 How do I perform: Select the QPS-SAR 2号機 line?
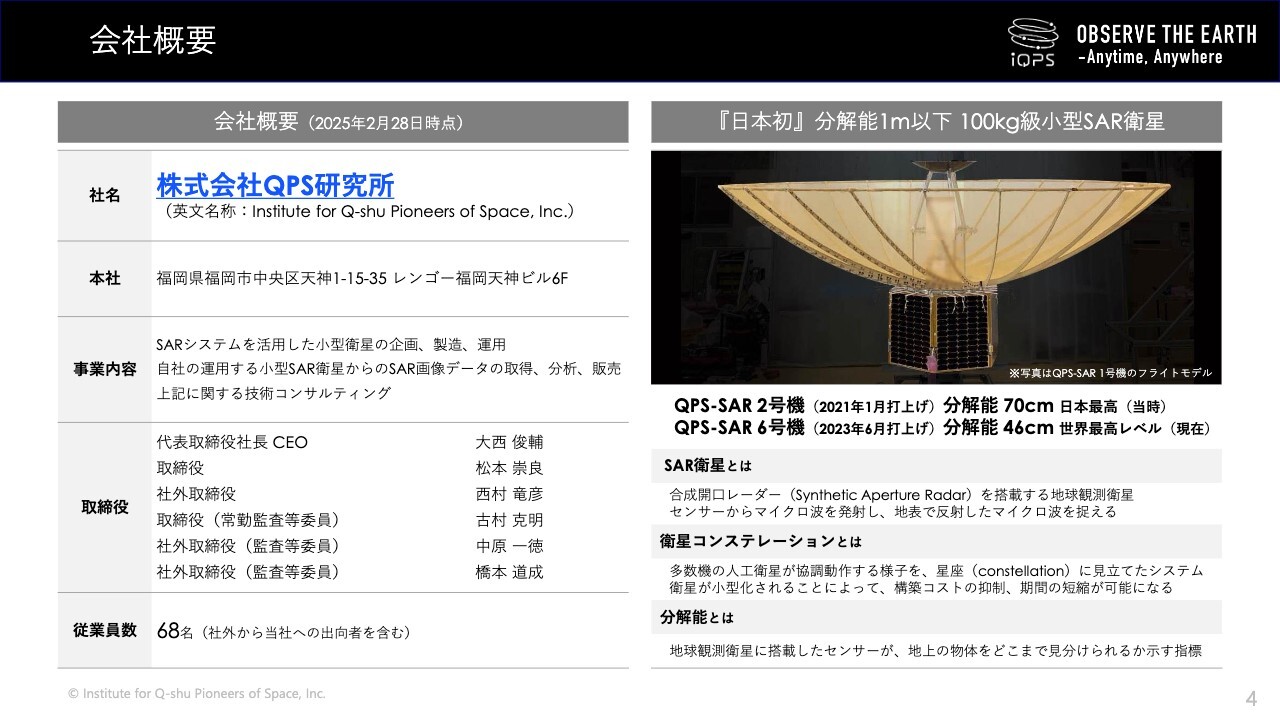point(920,405)
